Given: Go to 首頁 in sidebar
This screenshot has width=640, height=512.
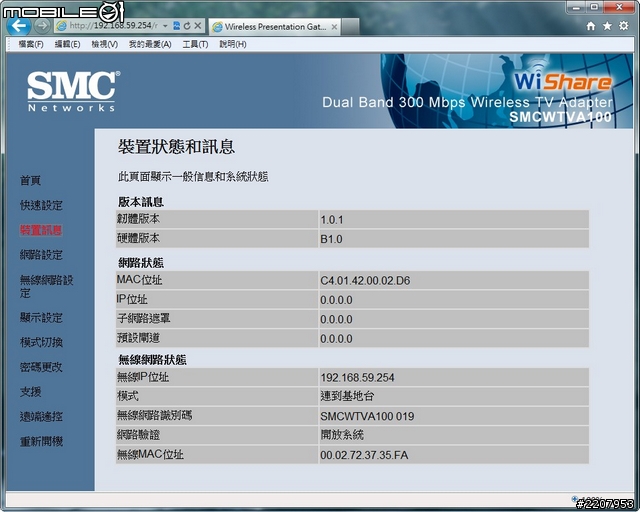Looking at the screenshot, I should coord(31,180).
